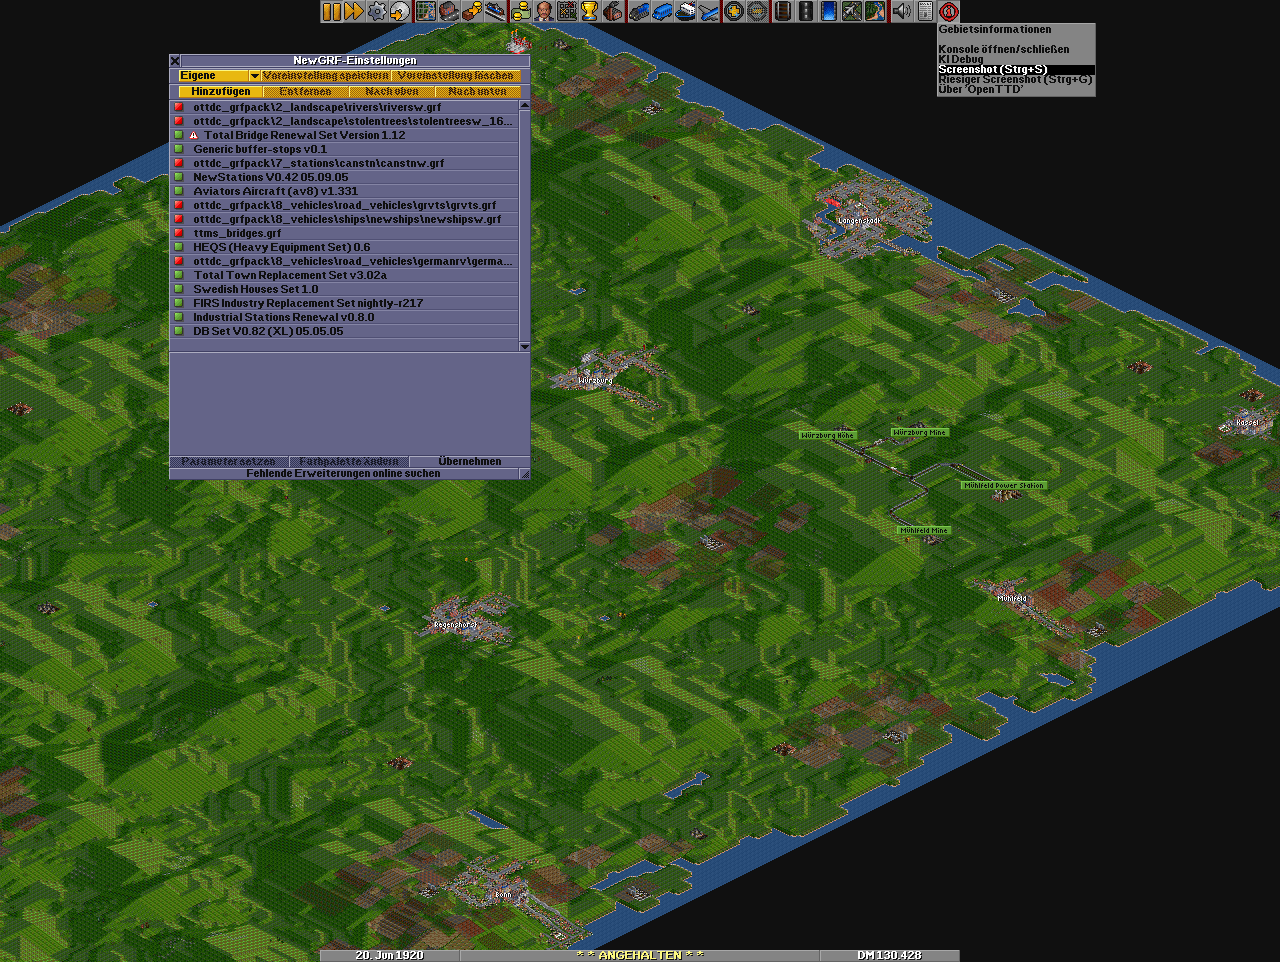The width and height of the screenshot is (1280, 962).
Task: Expand the Eigene preset dropdown
Action: pyautogui.click(x=254, y=76)
